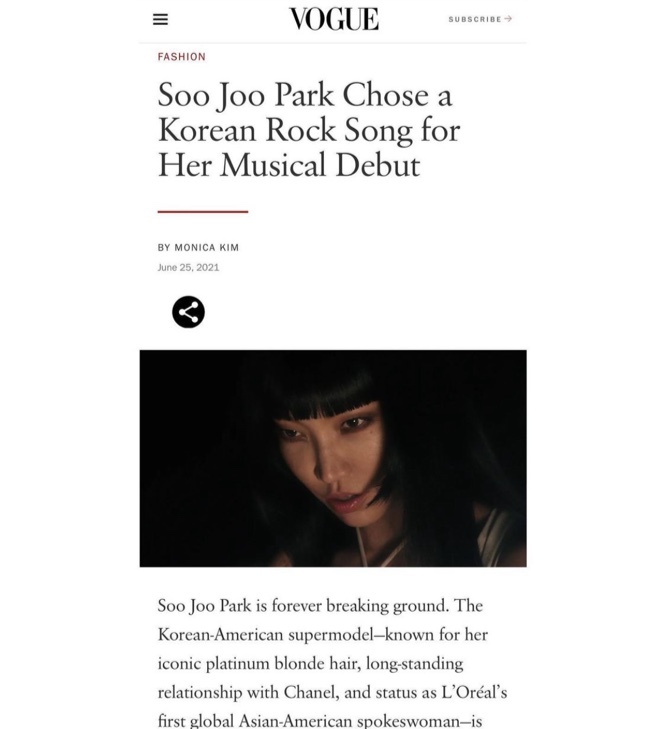Open the Fashion category link
Screen dimensions: 666x729
coord(181,57)
